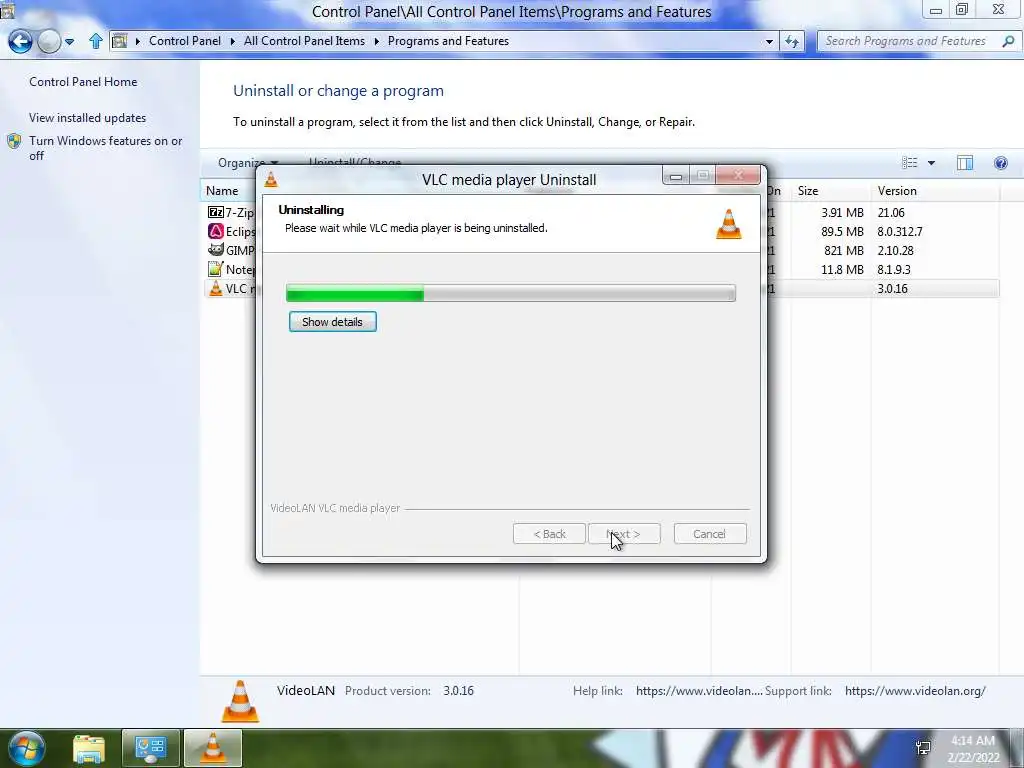The width and height of the screenshot is (1024, 768).
Task: Click the green uninstall progress bar
Action: tap(511, 293)
